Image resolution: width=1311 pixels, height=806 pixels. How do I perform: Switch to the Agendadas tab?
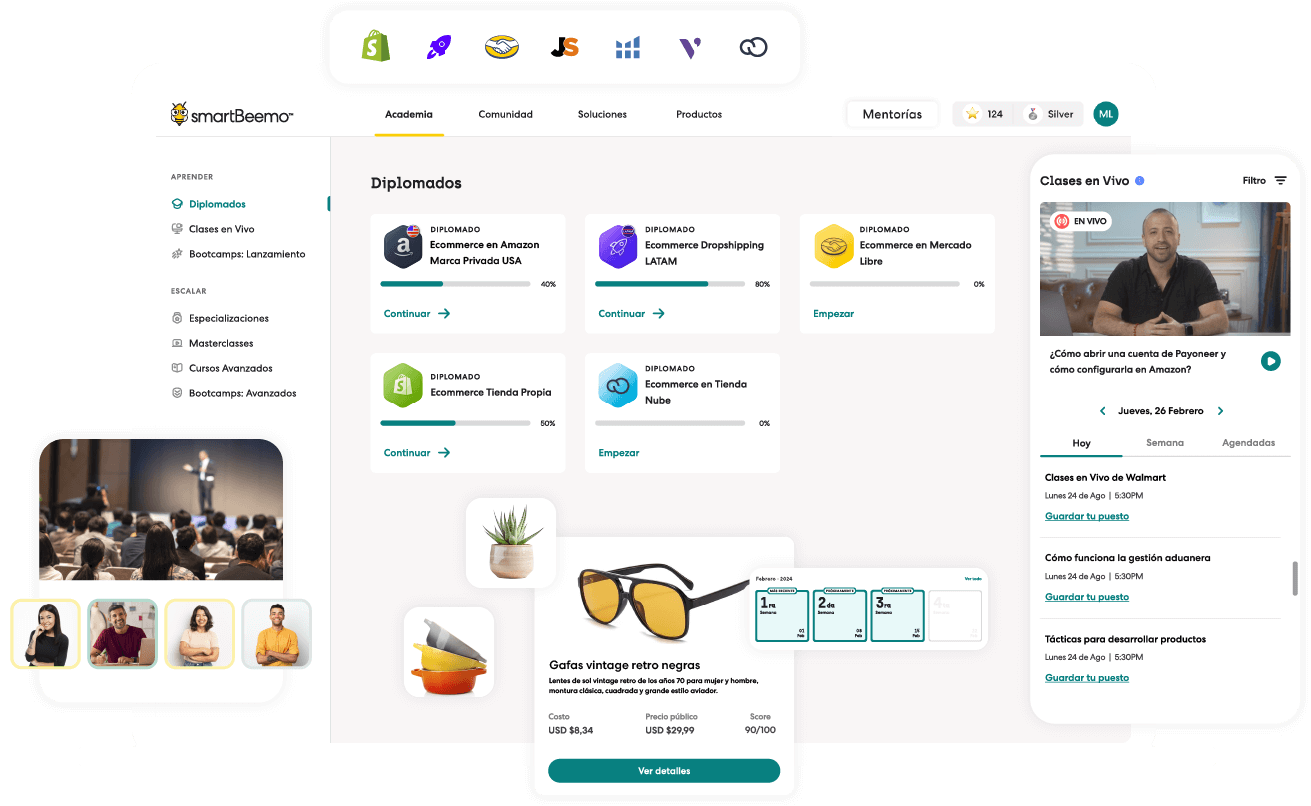click(1248, 443)
